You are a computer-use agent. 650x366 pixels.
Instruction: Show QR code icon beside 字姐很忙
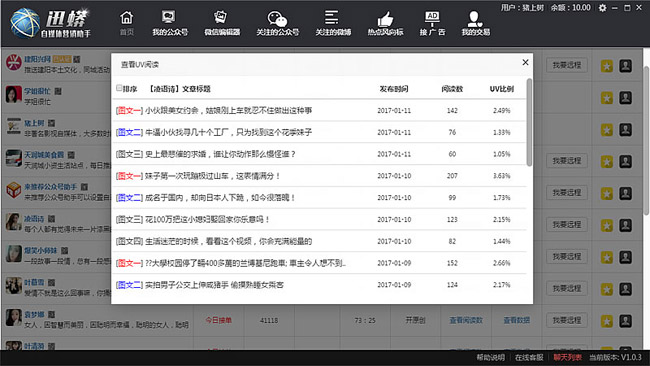point(58,91)
